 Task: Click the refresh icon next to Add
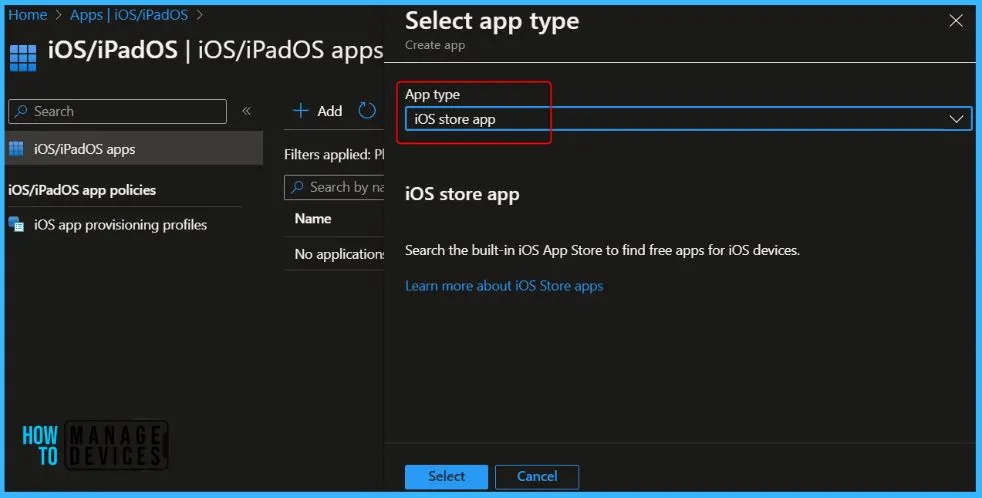[367, 111]
